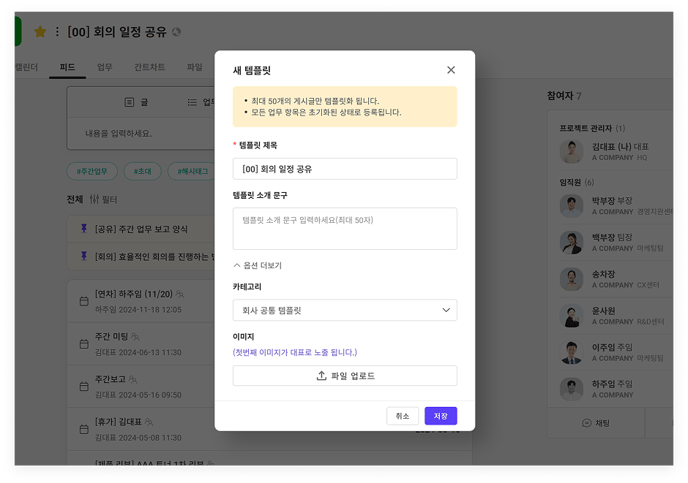Click pin icon on [공유] 주간 업무 보고 양식
Image resolution: width=688 pixels, height=483 pixels.
(84, 229)
